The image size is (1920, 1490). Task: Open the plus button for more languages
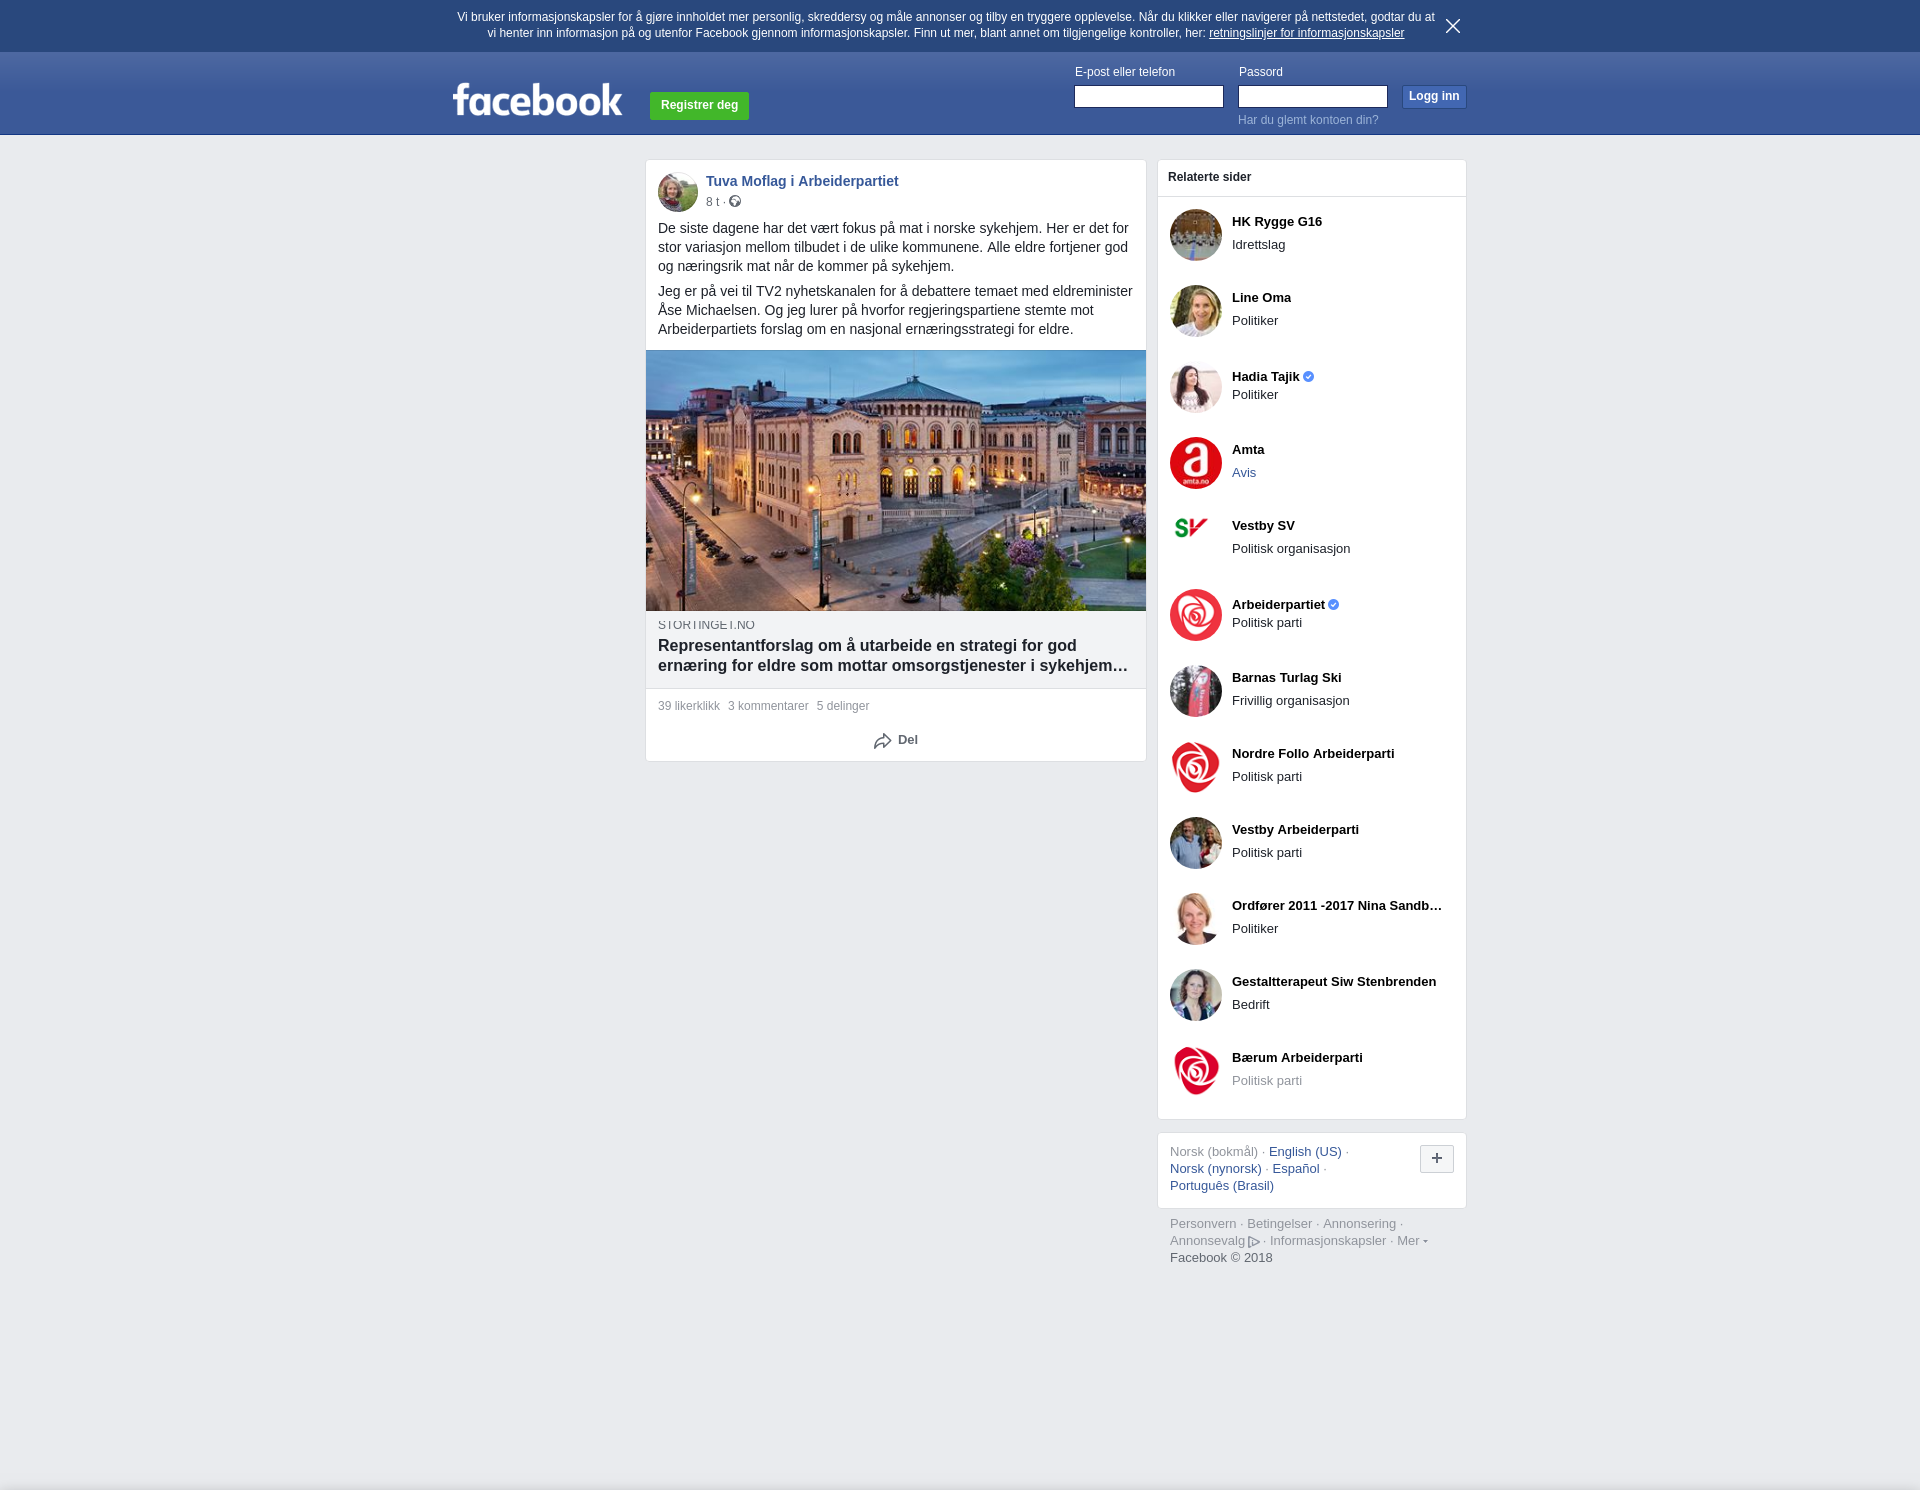tap(1437, 1159)
